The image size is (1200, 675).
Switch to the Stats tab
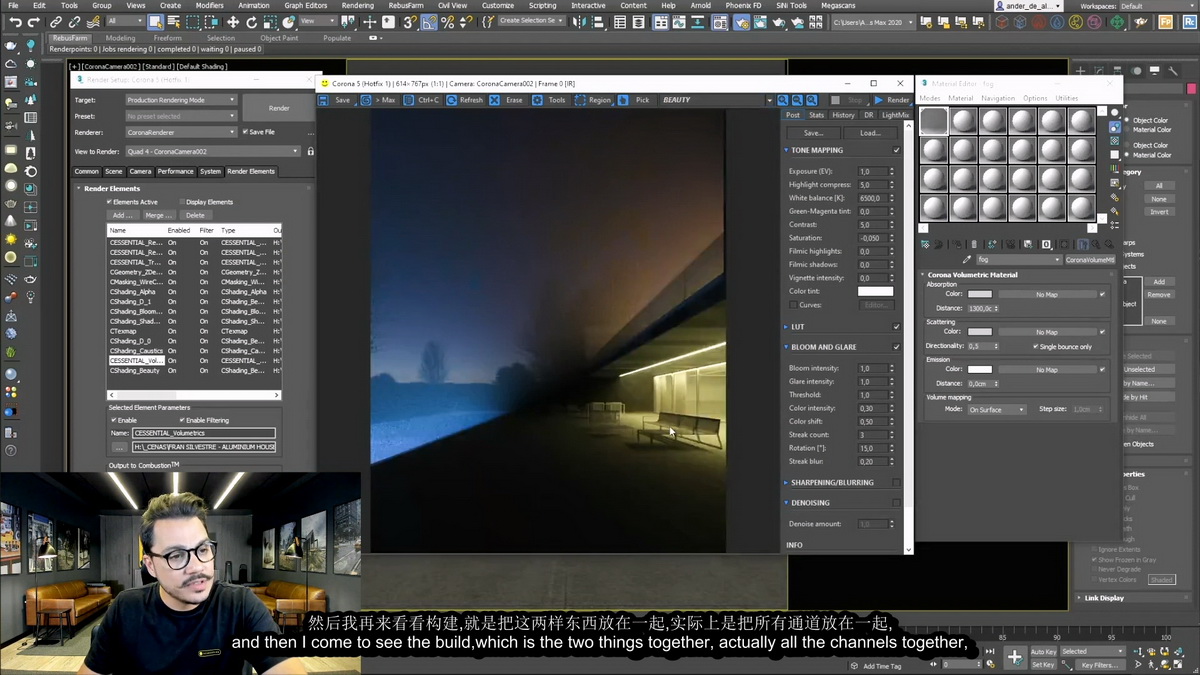click(x=816, y=115)
